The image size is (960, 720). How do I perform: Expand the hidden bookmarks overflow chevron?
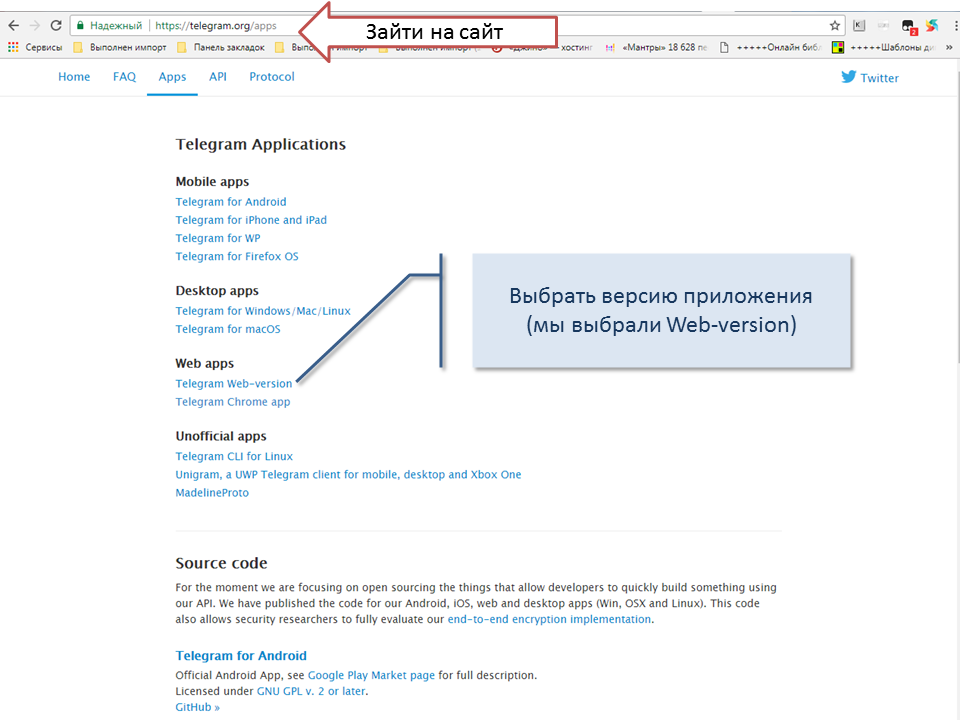(x=948, y=47)
